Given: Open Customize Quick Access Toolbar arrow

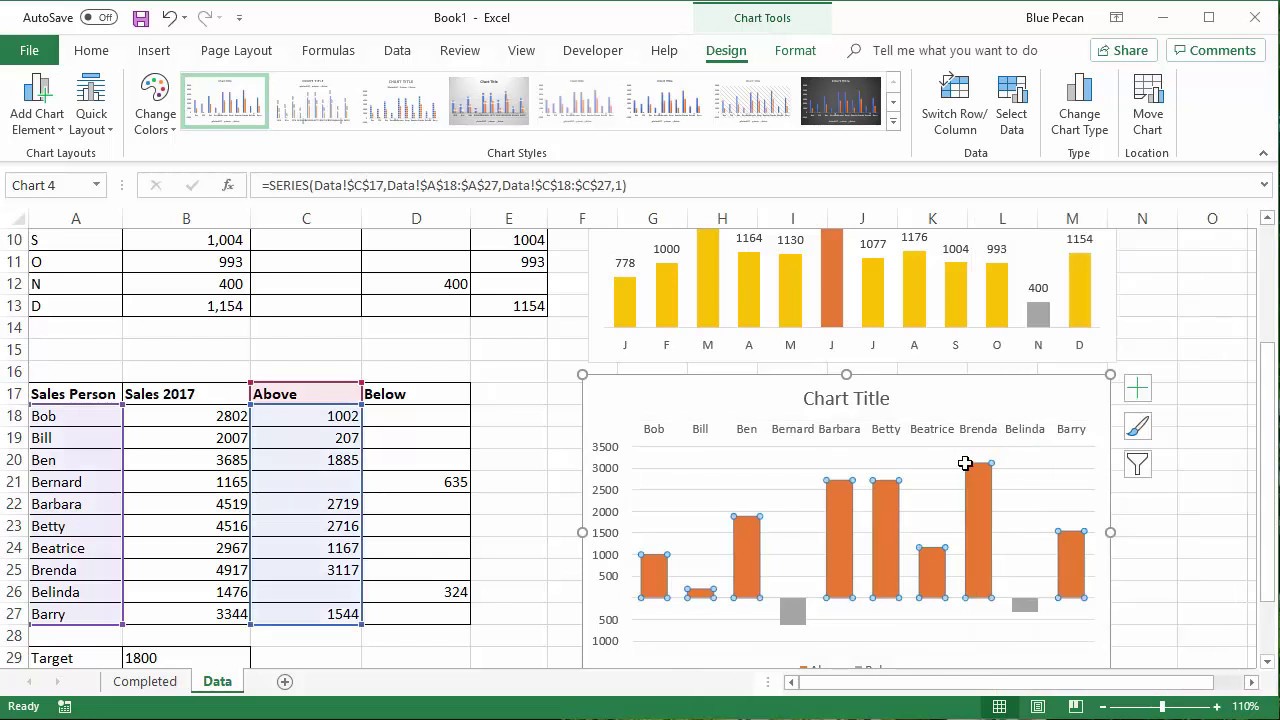Looking at the screenshot, I should [x=239, y=18].
